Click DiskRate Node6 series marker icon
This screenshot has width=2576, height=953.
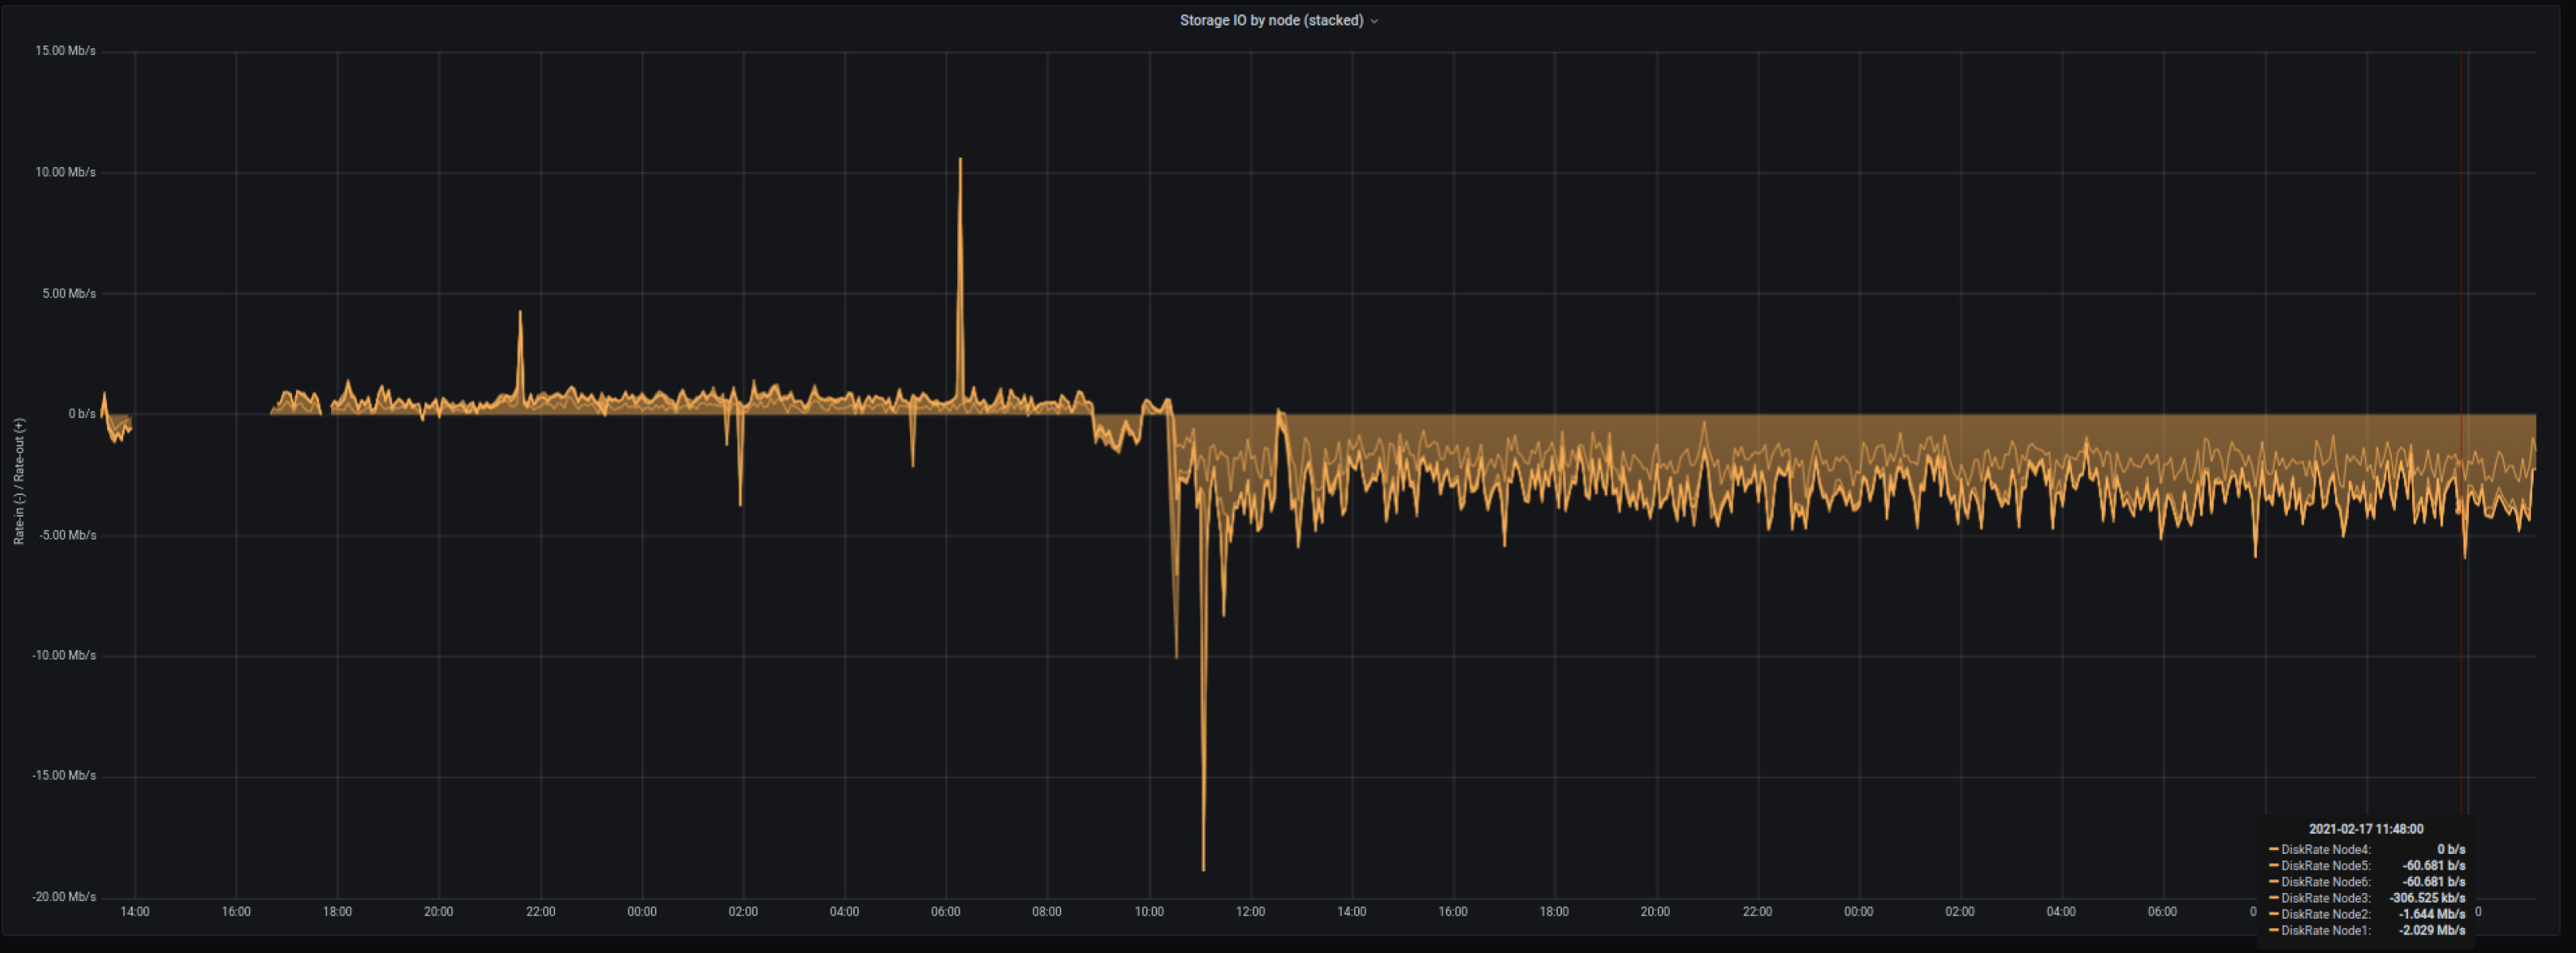click(x=2273, y=881)
